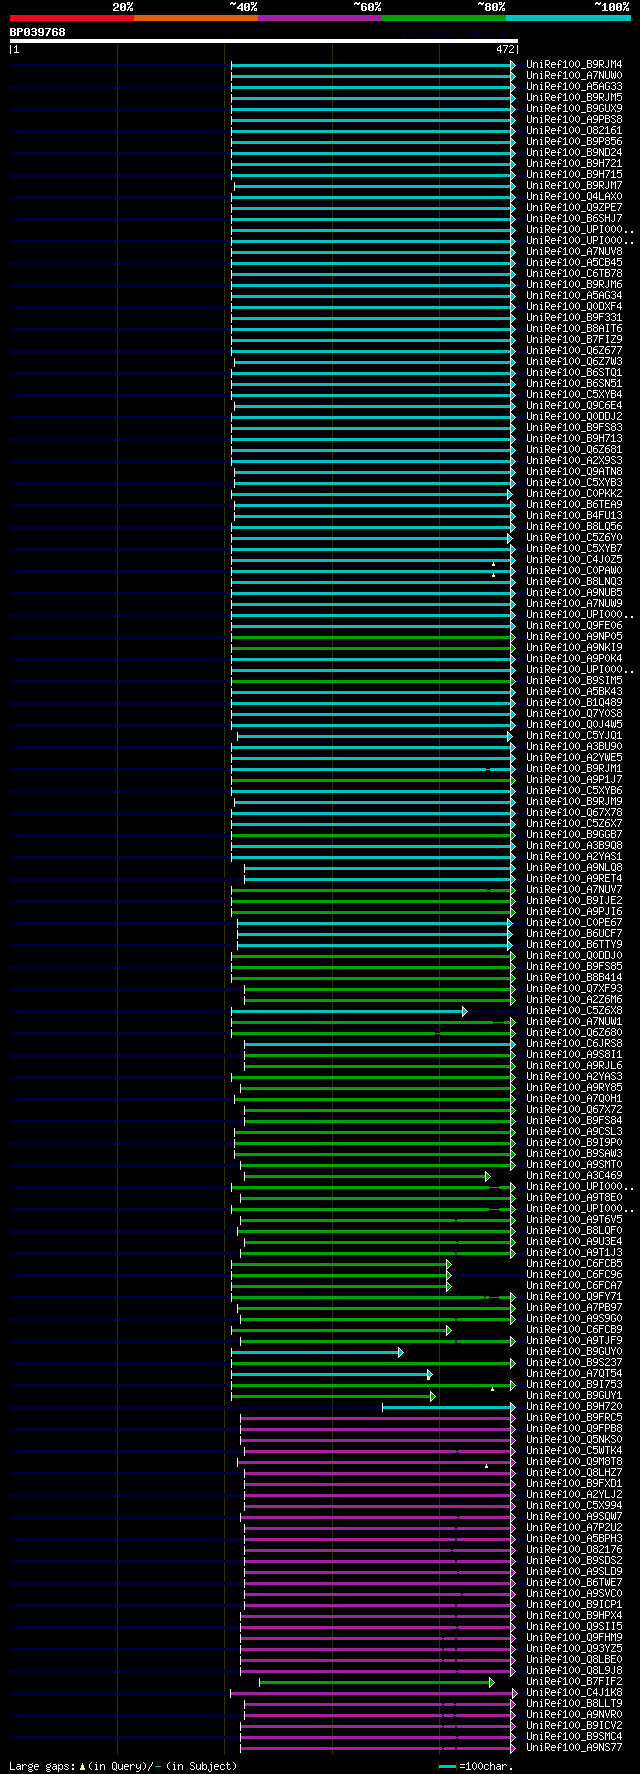Image resolution: width=640 pixels, height=1774 pixels.
Task: Select the label UniRef100_A9NS77
Action: (x=574, y=1747)
